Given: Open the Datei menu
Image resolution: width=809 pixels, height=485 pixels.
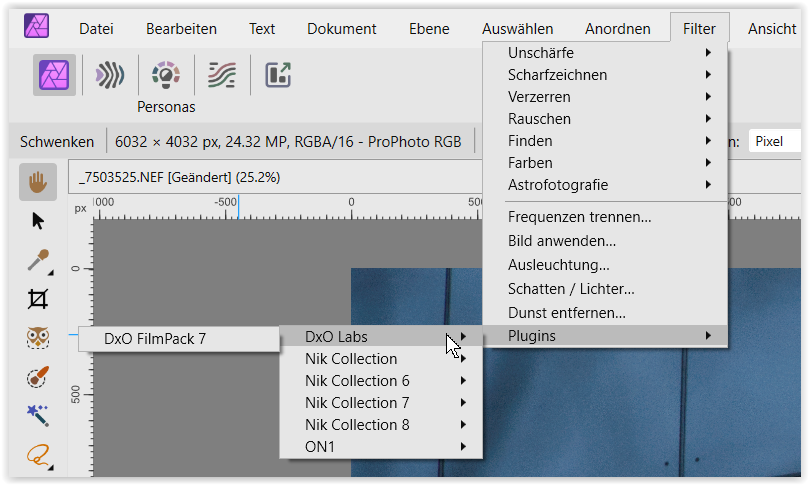Looking at the screenshot, I should click(96, 29).
